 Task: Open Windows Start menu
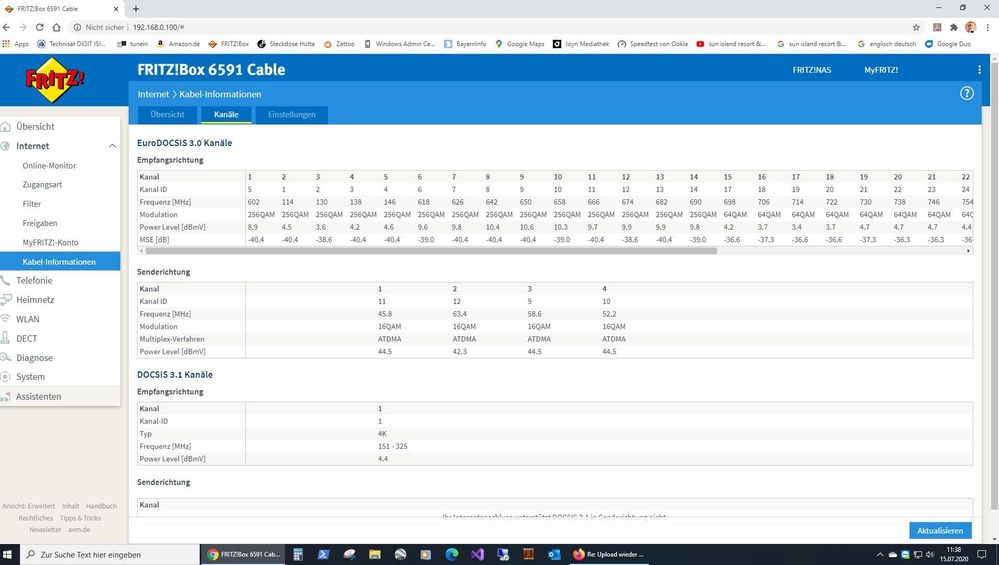tap(8, 554)
